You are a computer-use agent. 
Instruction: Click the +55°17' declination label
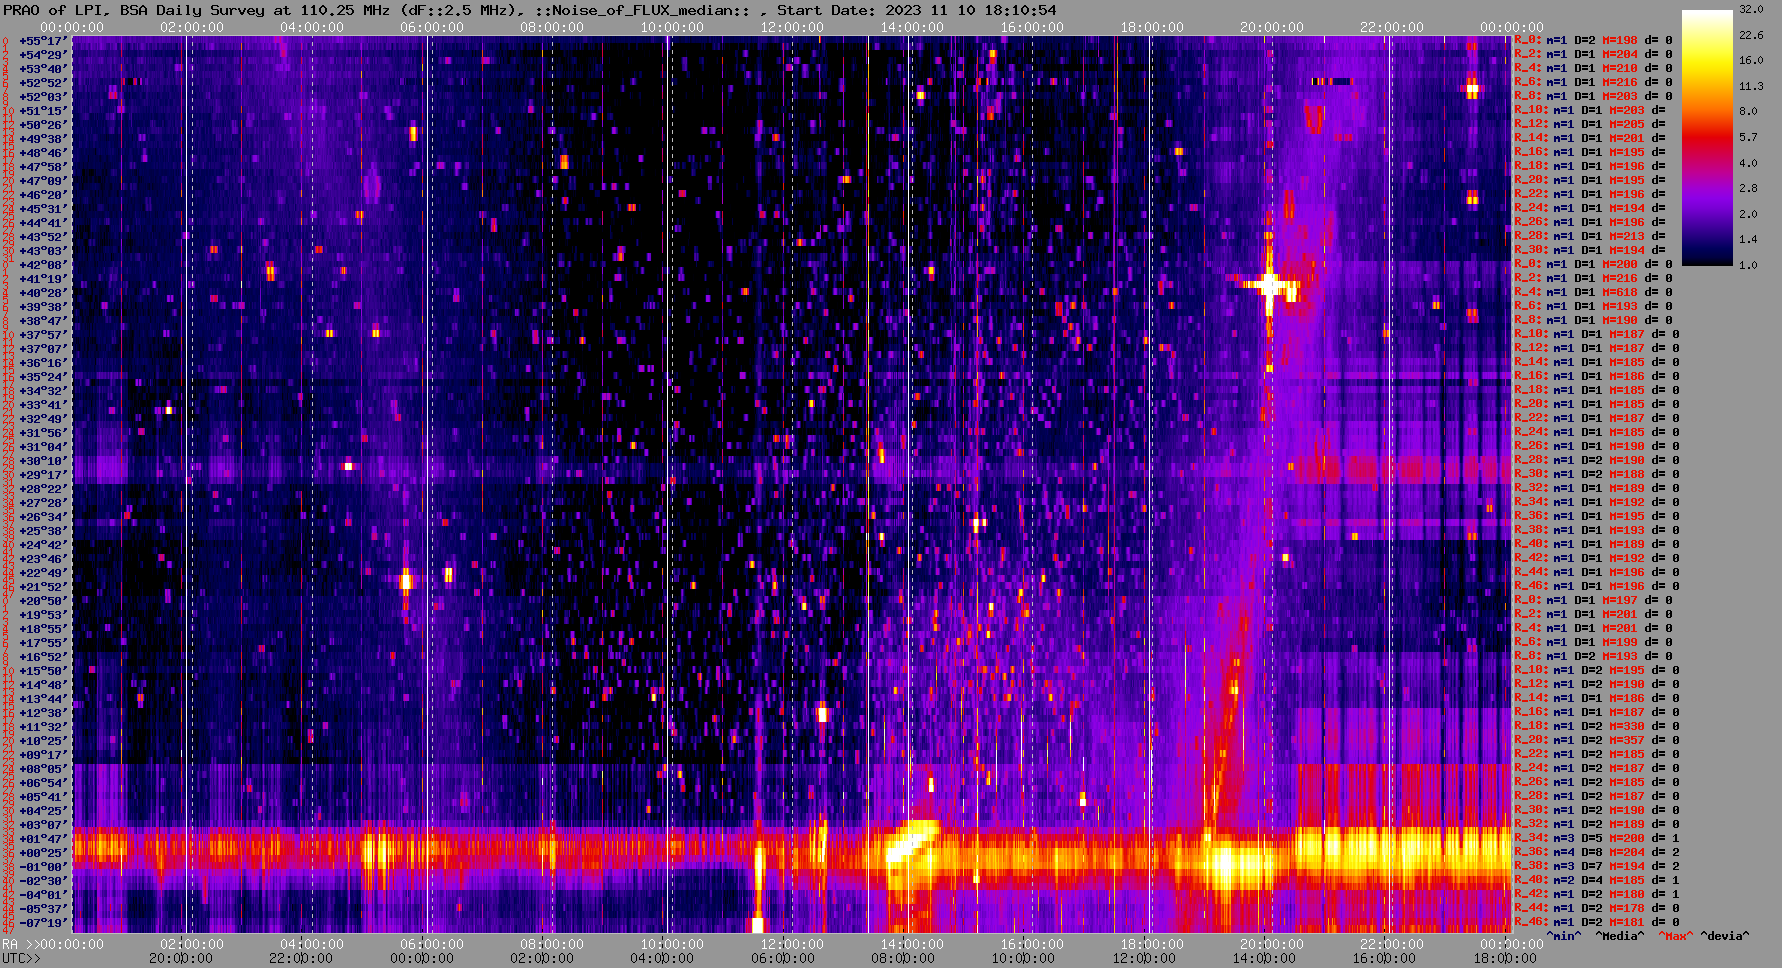click(x=42, y=40)
